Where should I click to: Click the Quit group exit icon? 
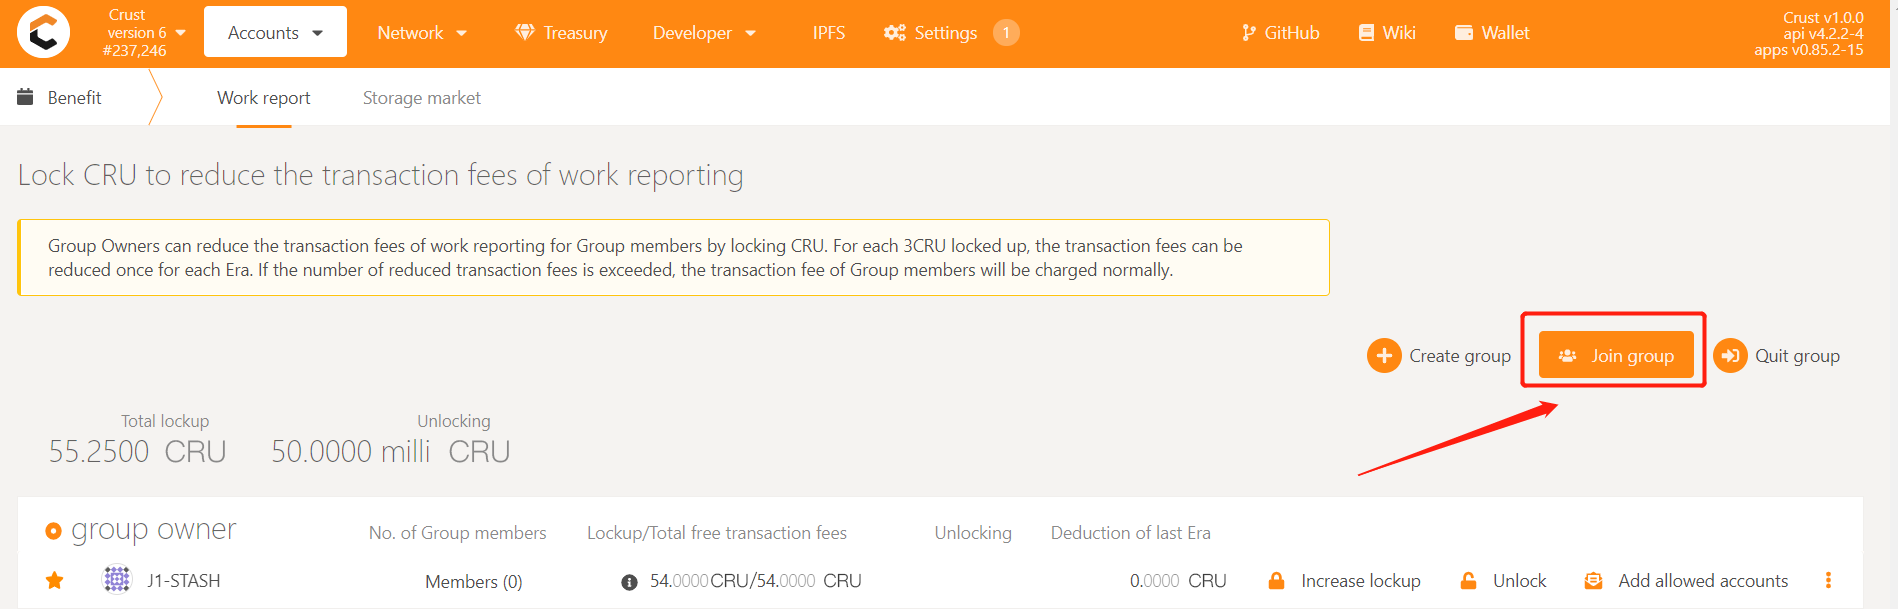click(1730, 355)
